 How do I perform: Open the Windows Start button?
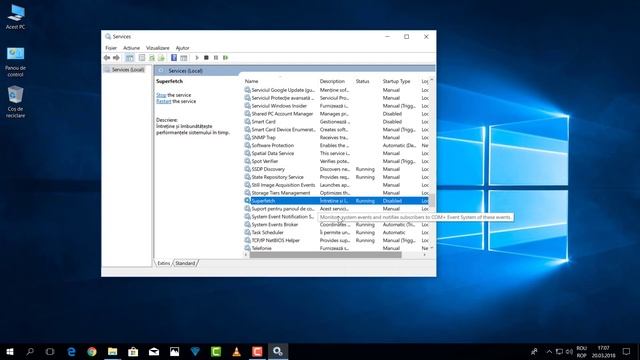pyautogui.click(x=10, y=351)
